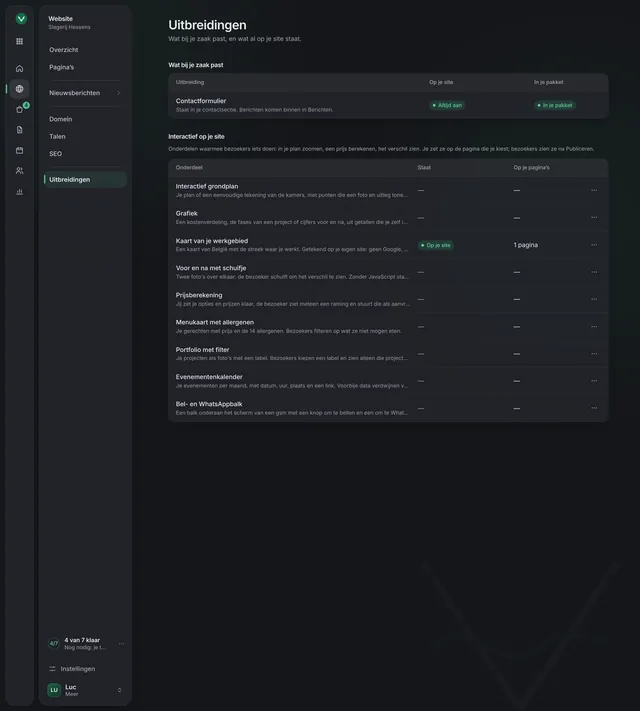The width and height of the screenshot is (640, 711).
Task: Open options menu for Grafiek row
Action: pyautogui.click(x=594, y=218)
